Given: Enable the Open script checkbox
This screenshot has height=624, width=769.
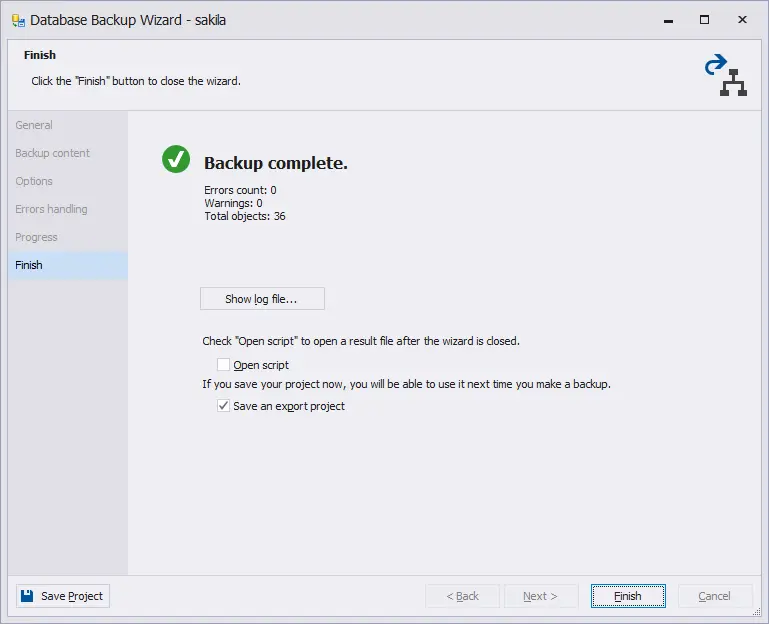Looking at the screenshot, I should click(x=223, y=364).
